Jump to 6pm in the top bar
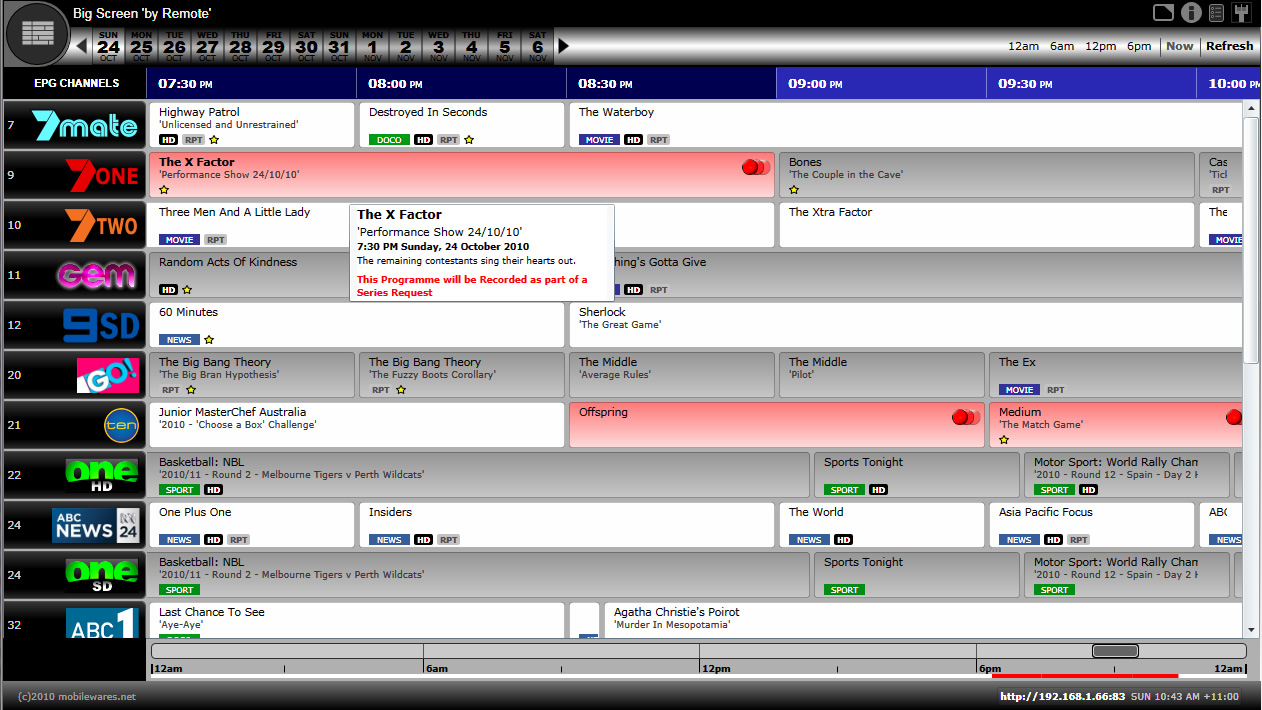 (1139, 46)
